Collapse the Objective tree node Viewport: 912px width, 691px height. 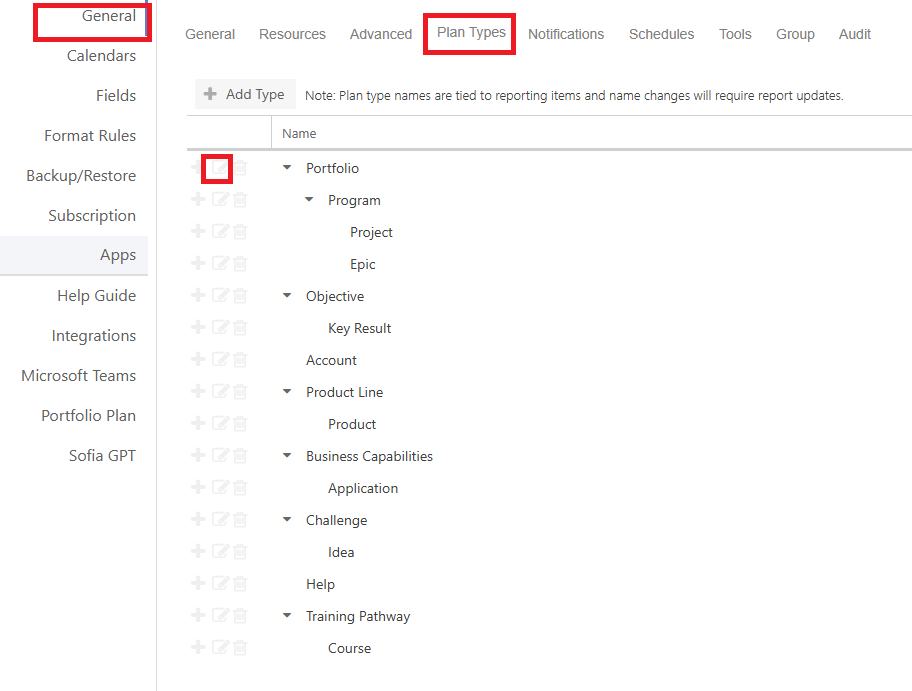pos(287,295)
